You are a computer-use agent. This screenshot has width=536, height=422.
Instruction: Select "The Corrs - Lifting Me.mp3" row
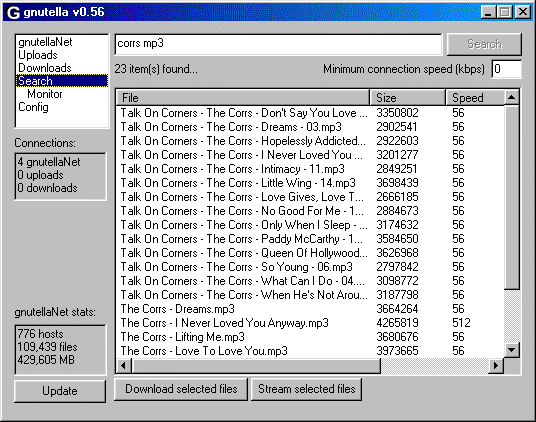310,337
